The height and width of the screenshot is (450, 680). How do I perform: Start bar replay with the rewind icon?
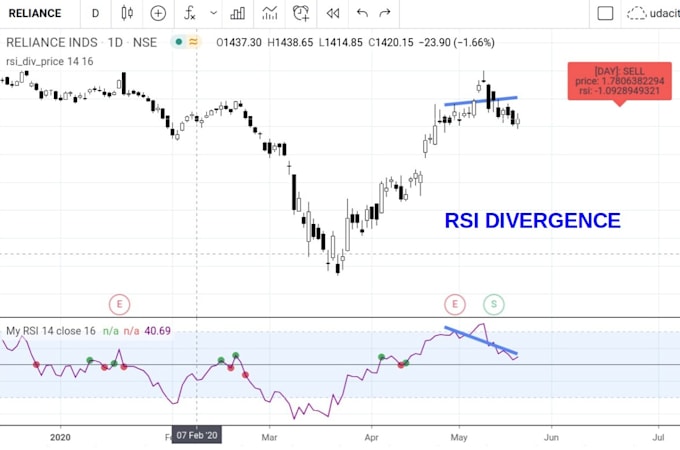[333, 13]
